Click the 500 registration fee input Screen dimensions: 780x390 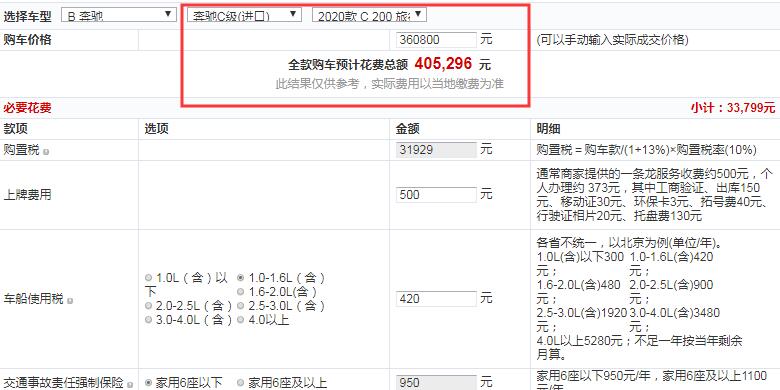pos(436,195)
